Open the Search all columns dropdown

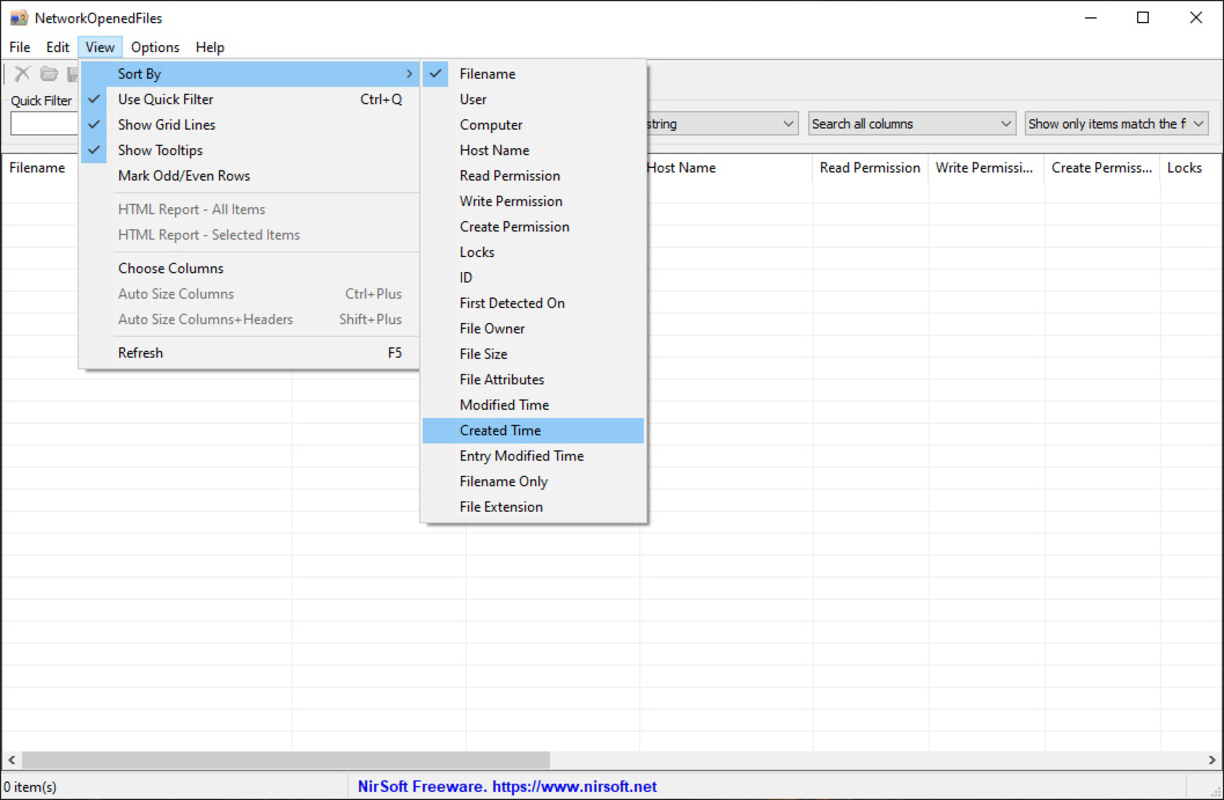(x=912, y=124)
